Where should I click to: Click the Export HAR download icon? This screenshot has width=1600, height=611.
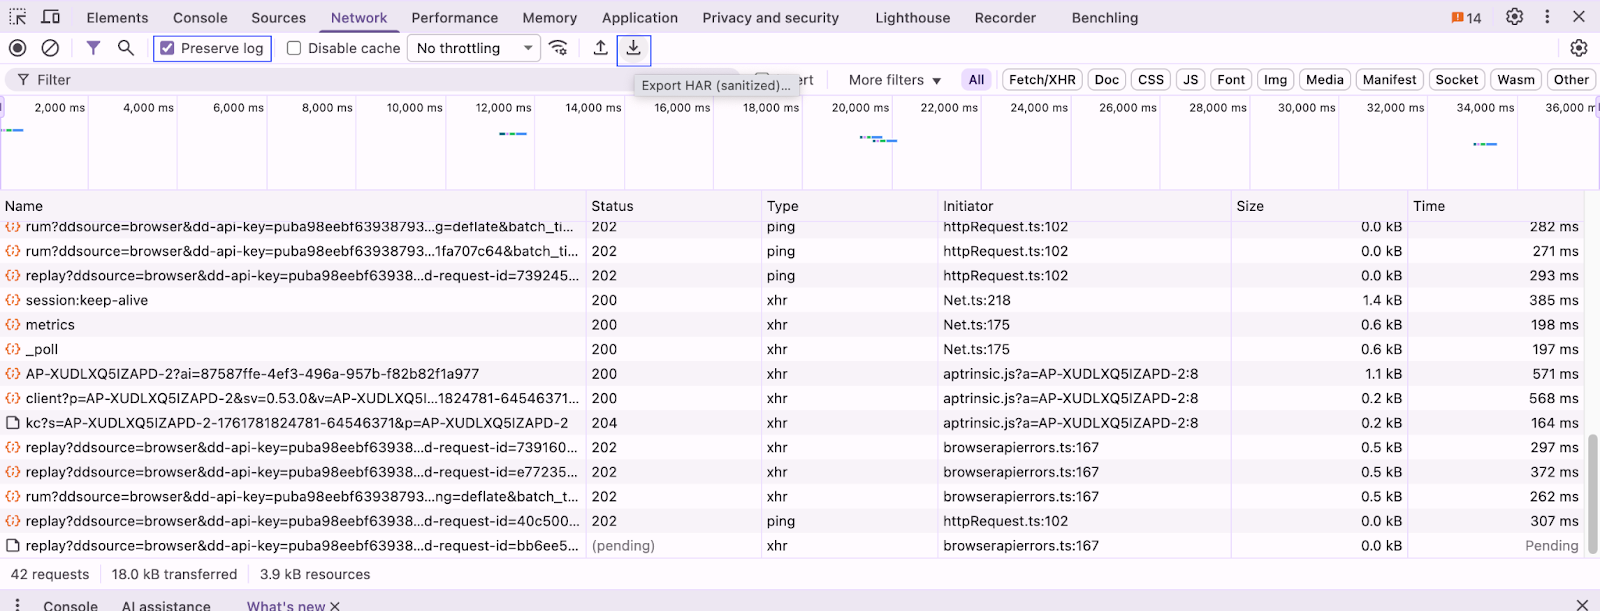tap(634, 48)
